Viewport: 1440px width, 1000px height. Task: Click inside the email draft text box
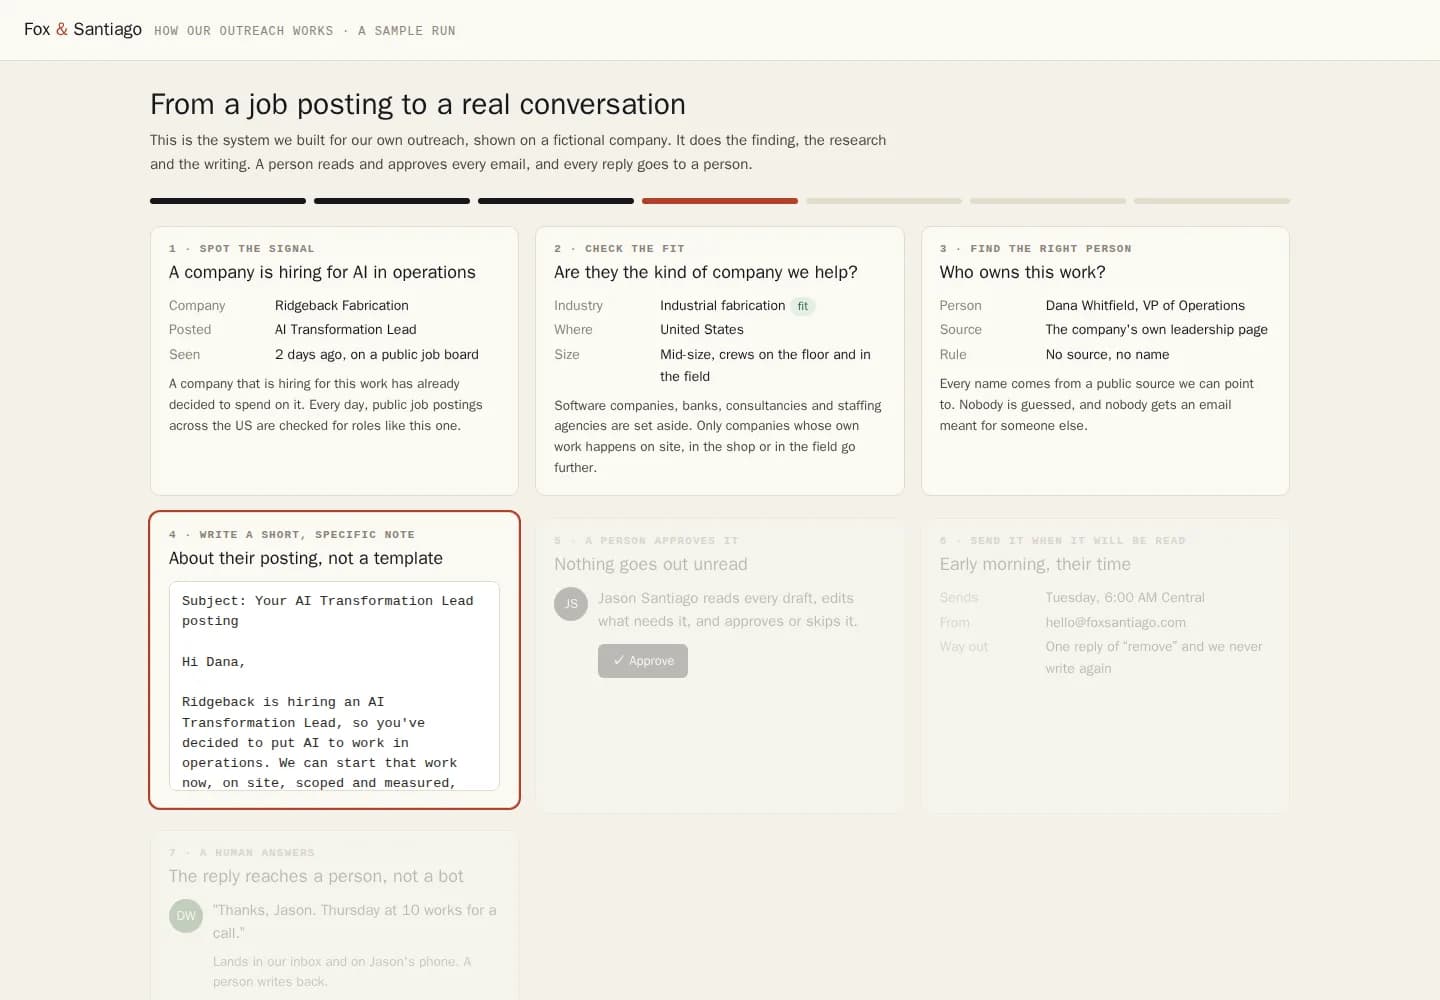(x=334, y=686)
